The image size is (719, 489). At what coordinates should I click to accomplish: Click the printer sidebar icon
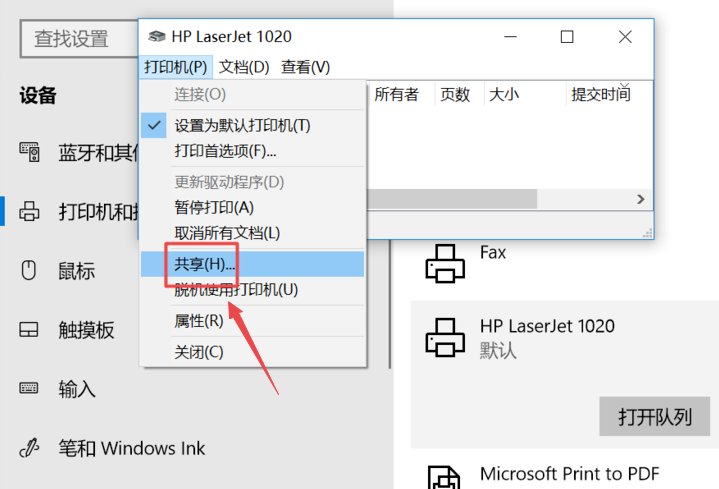29,211
